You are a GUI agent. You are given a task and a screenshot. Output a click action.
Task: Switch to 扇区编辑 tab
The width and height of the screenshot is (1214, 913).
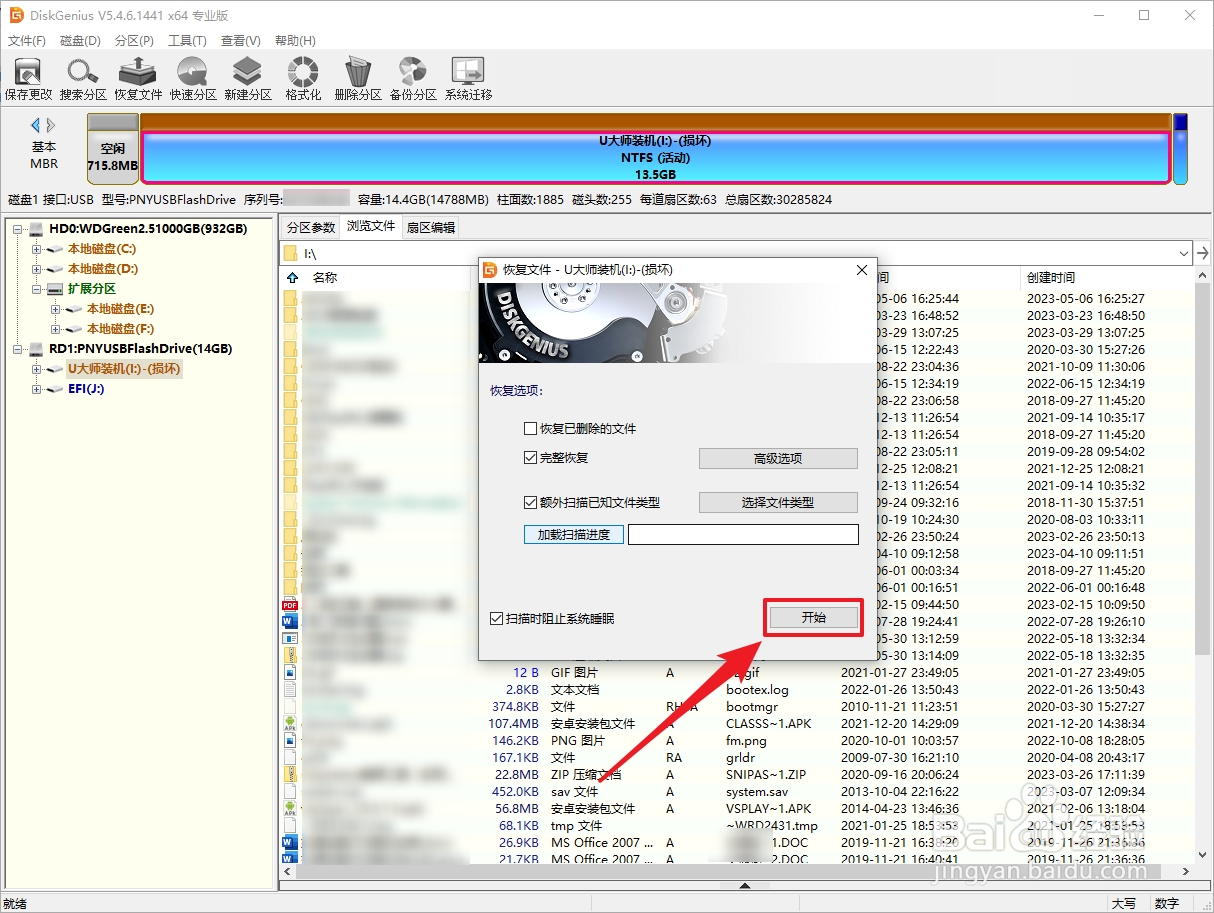click(430, 227)
